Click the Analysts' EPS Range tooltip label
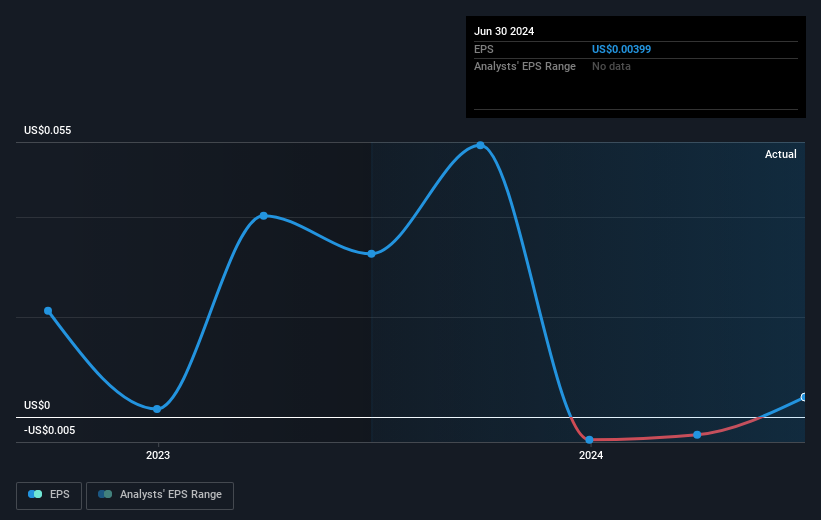Viewport: 821px width, 520px height. click(525, 67)
